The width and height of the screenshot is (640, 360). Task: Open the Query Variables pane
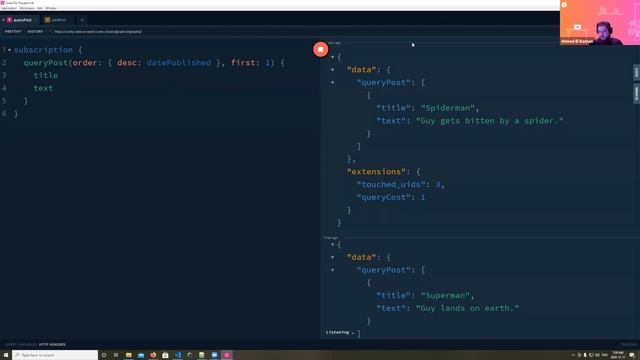pyautogui.click(x=20, y=344)
